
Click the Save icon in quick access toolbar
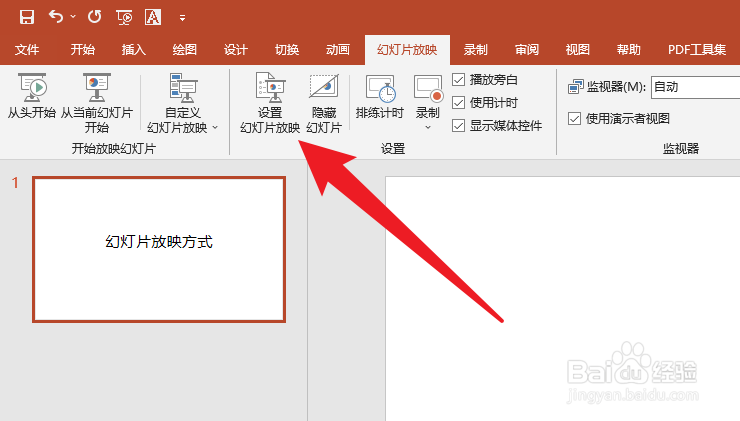tap(26, 17)
